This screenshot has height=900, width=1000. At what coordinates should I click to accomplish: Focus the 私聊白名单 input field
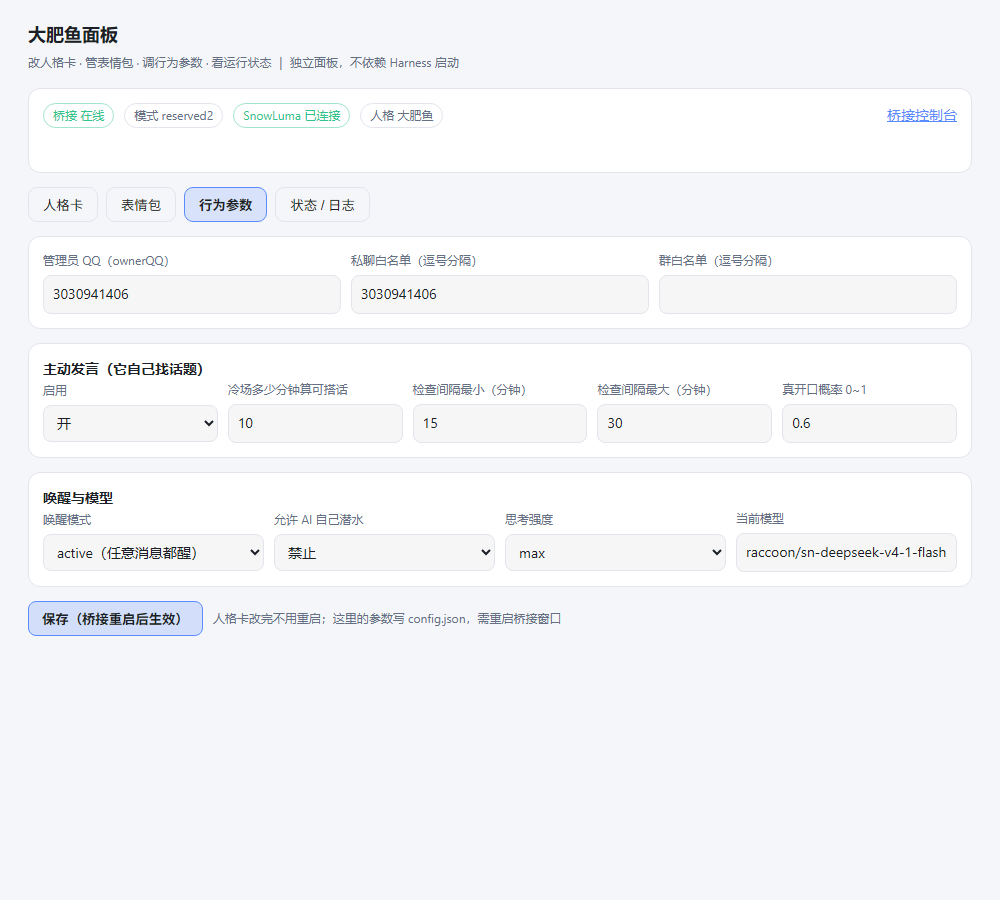(499, 295)
